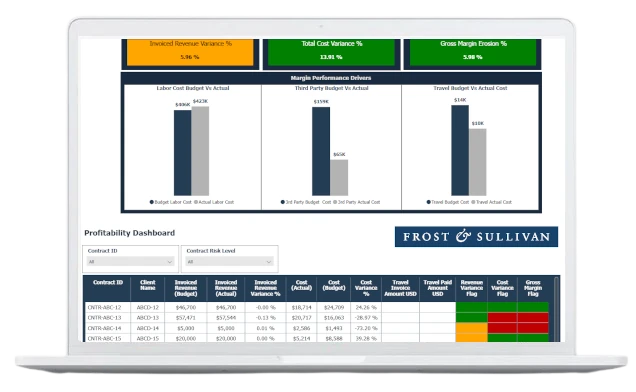Click the $2,586 actual cost cell
The height and width of the screenshot is (392, 636).
click(301, 328)
